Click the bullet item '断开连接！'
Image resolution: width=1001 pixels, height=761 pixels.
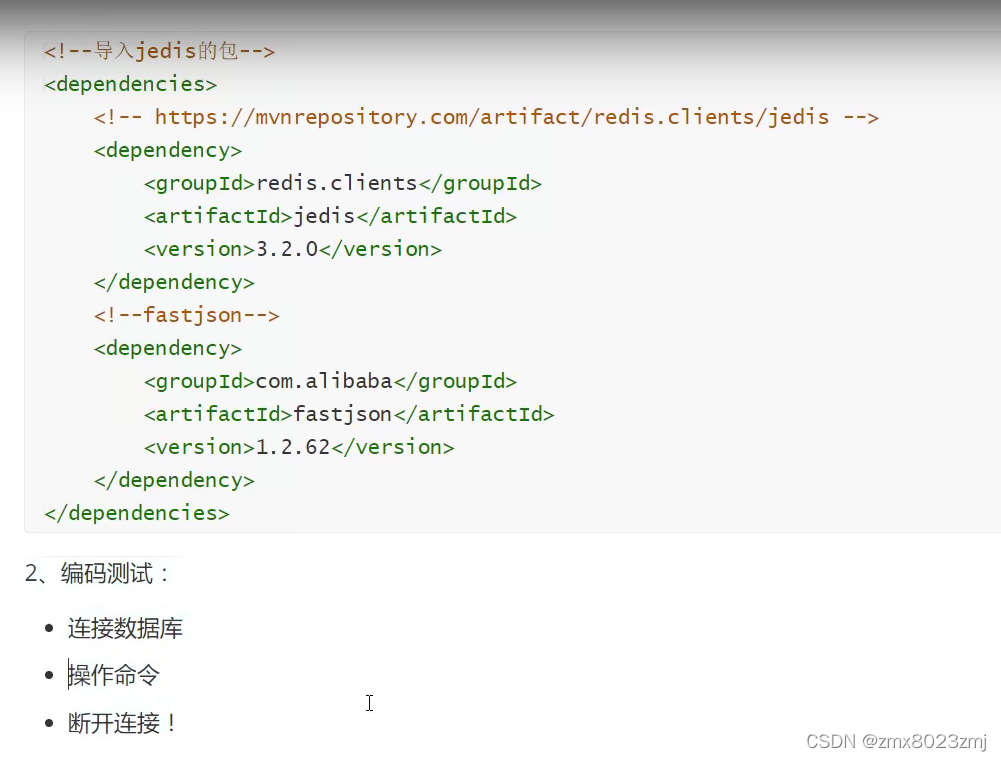click(x=123, y=723)
